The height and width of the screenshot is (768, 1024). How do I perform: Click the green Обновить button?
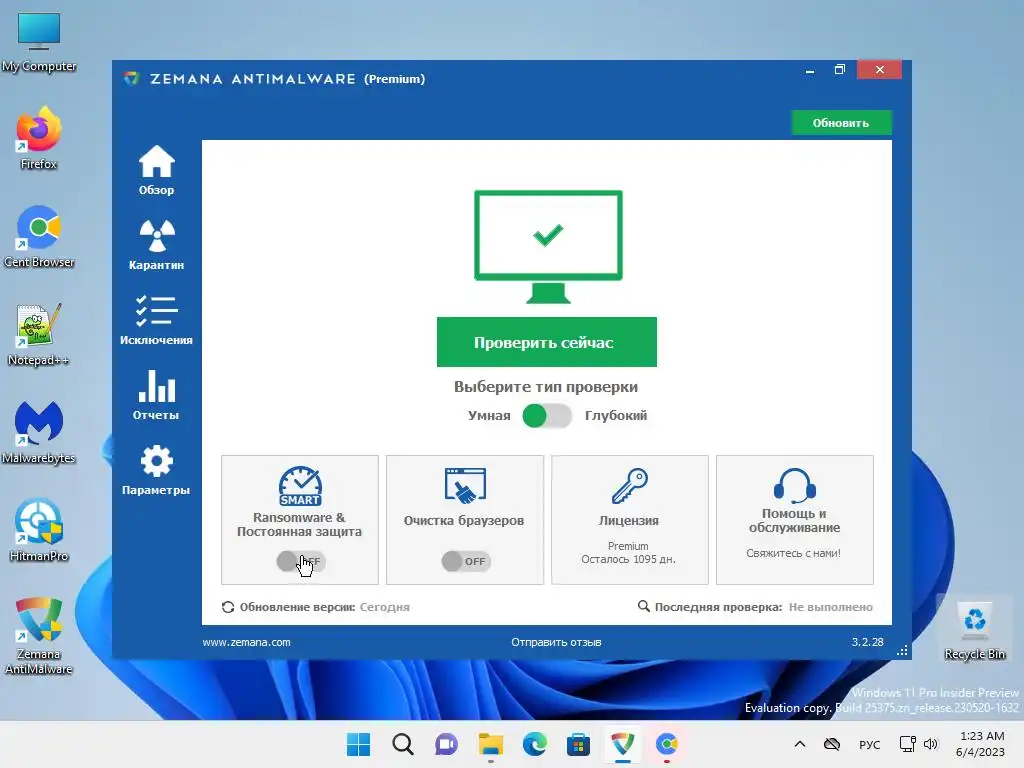pos(841,123)
